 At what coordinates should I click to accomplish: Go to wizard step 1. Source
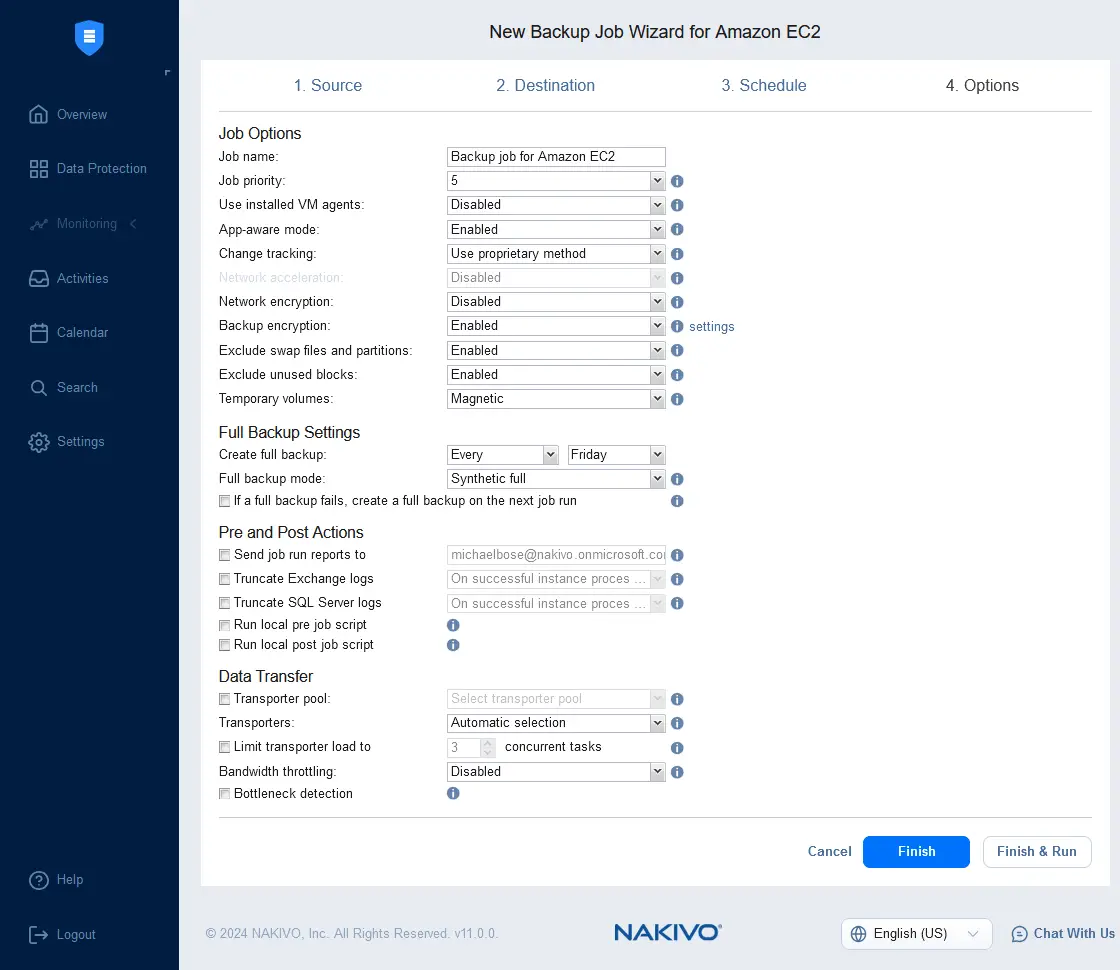pos(328,86)
